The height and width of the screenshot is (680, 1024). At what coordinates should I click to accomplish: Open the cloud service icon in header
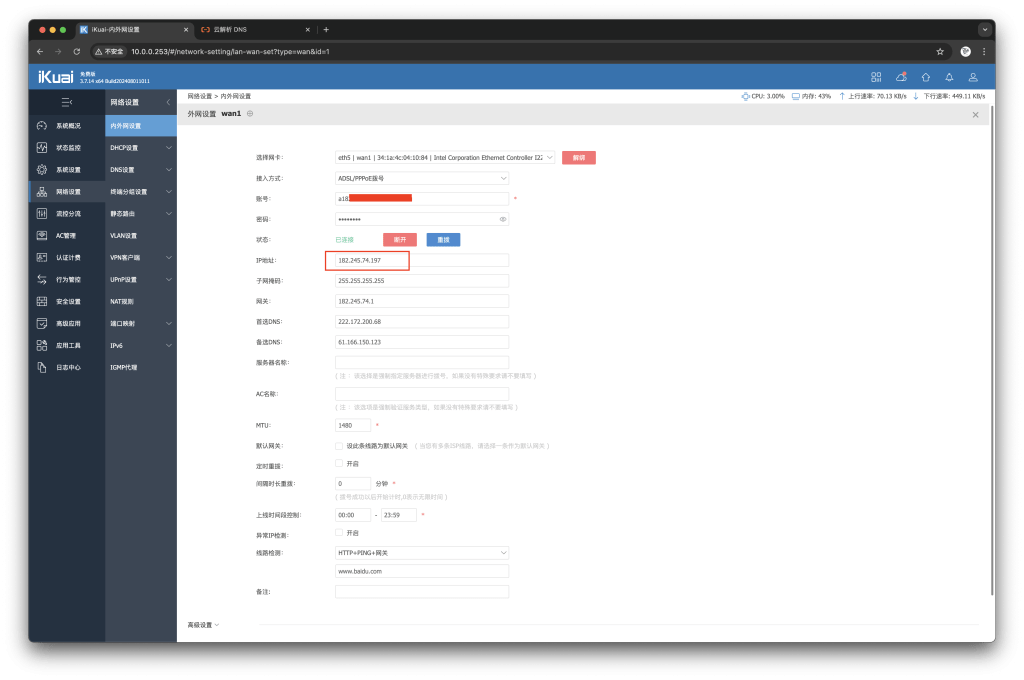[901, 77]
